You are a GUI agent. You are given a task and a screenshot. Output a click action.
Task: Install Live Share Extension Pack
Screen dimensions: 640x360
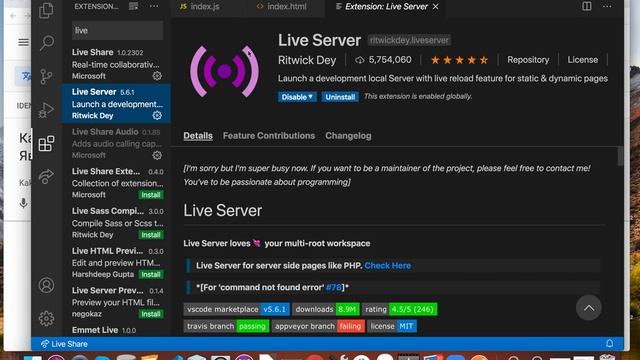click(151, 195)
